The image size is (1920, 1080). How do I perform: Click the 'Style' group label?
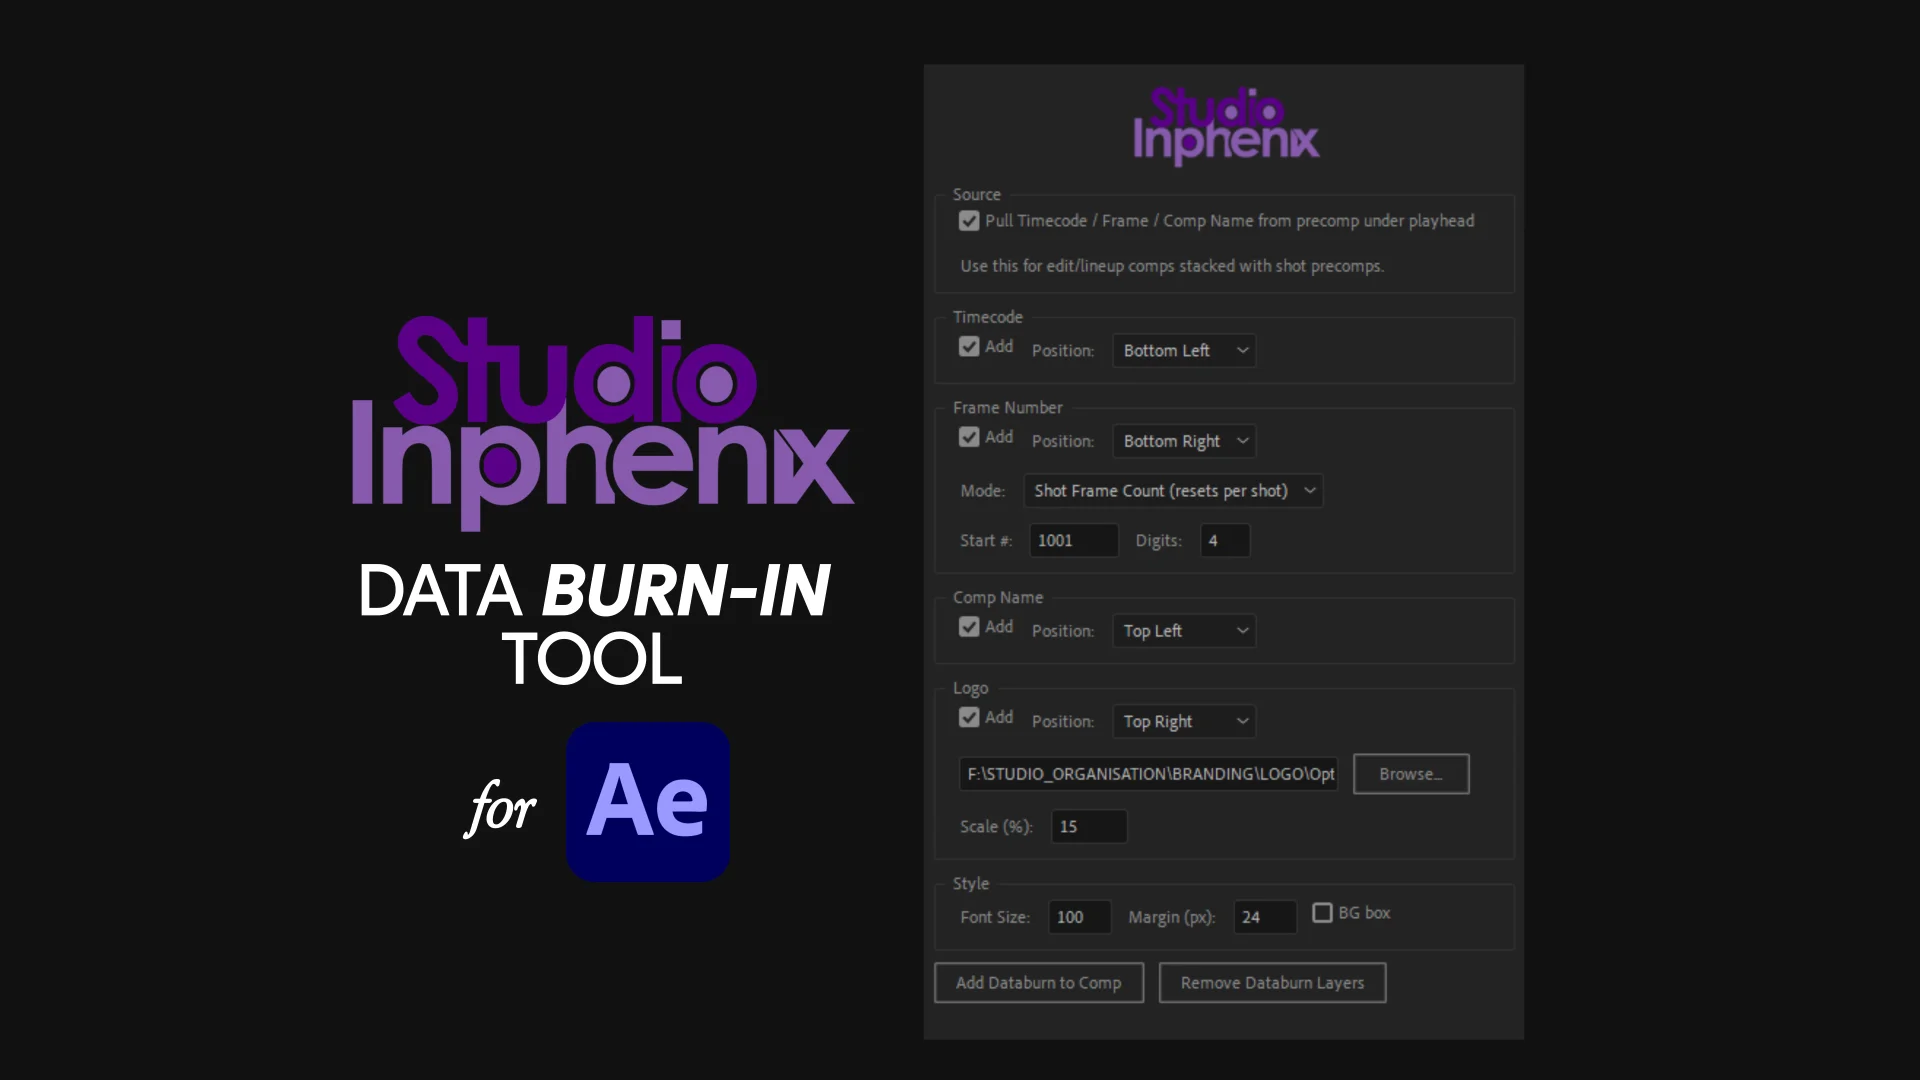[971, 884]
